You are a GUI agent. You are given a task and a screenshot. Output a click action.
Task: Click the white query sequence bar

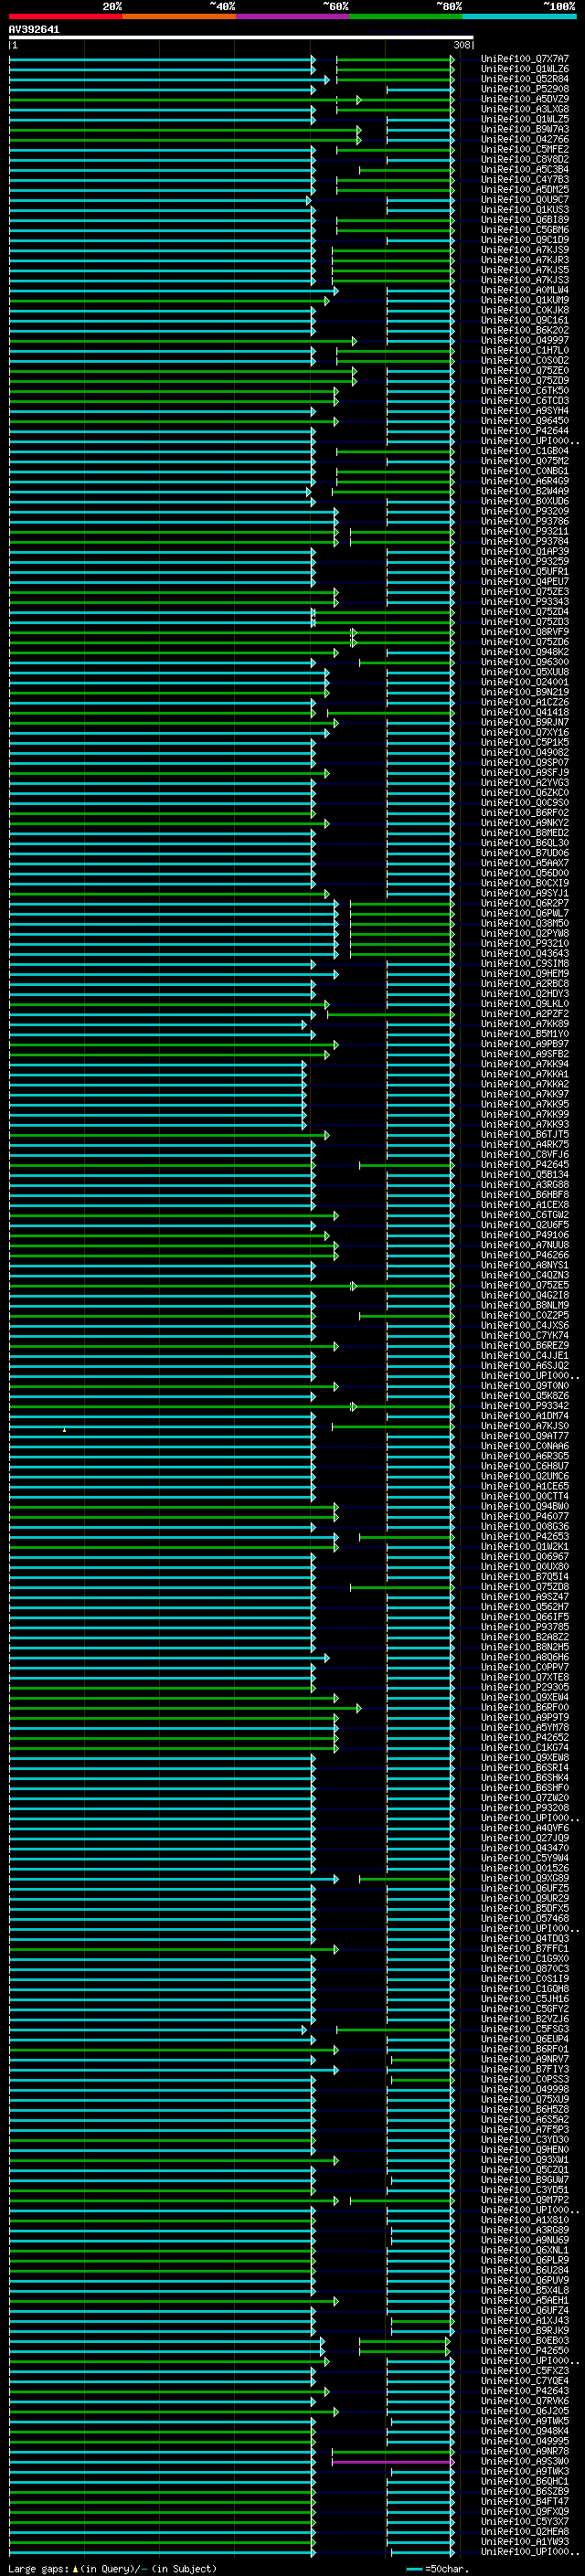click(x=241, y=37)
